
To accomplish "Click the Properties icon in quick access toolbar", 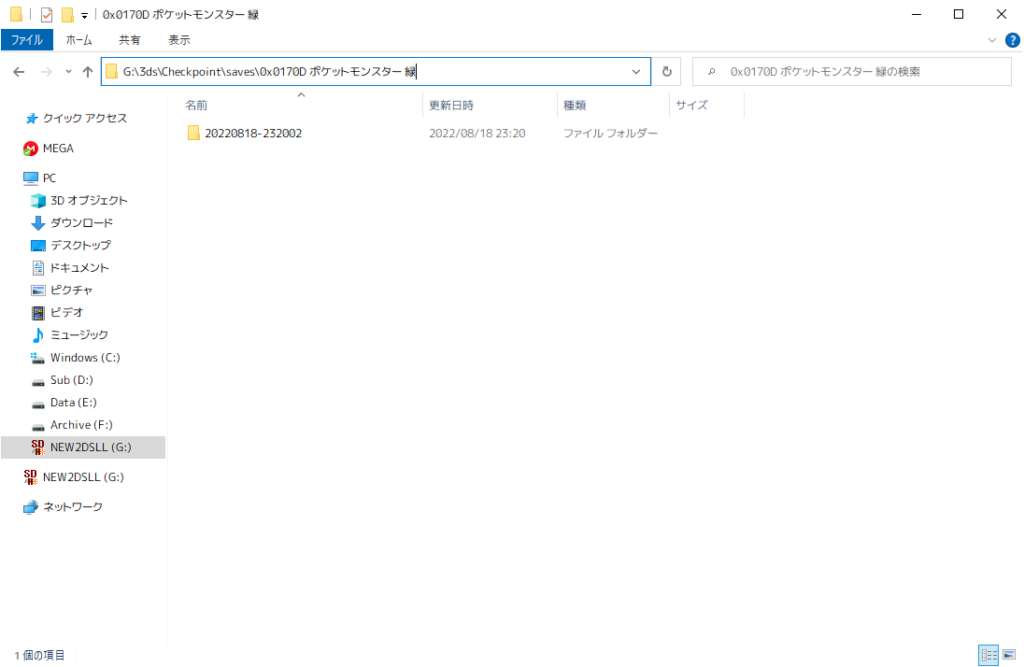I will pyautogui.click(x=46, y=14).
